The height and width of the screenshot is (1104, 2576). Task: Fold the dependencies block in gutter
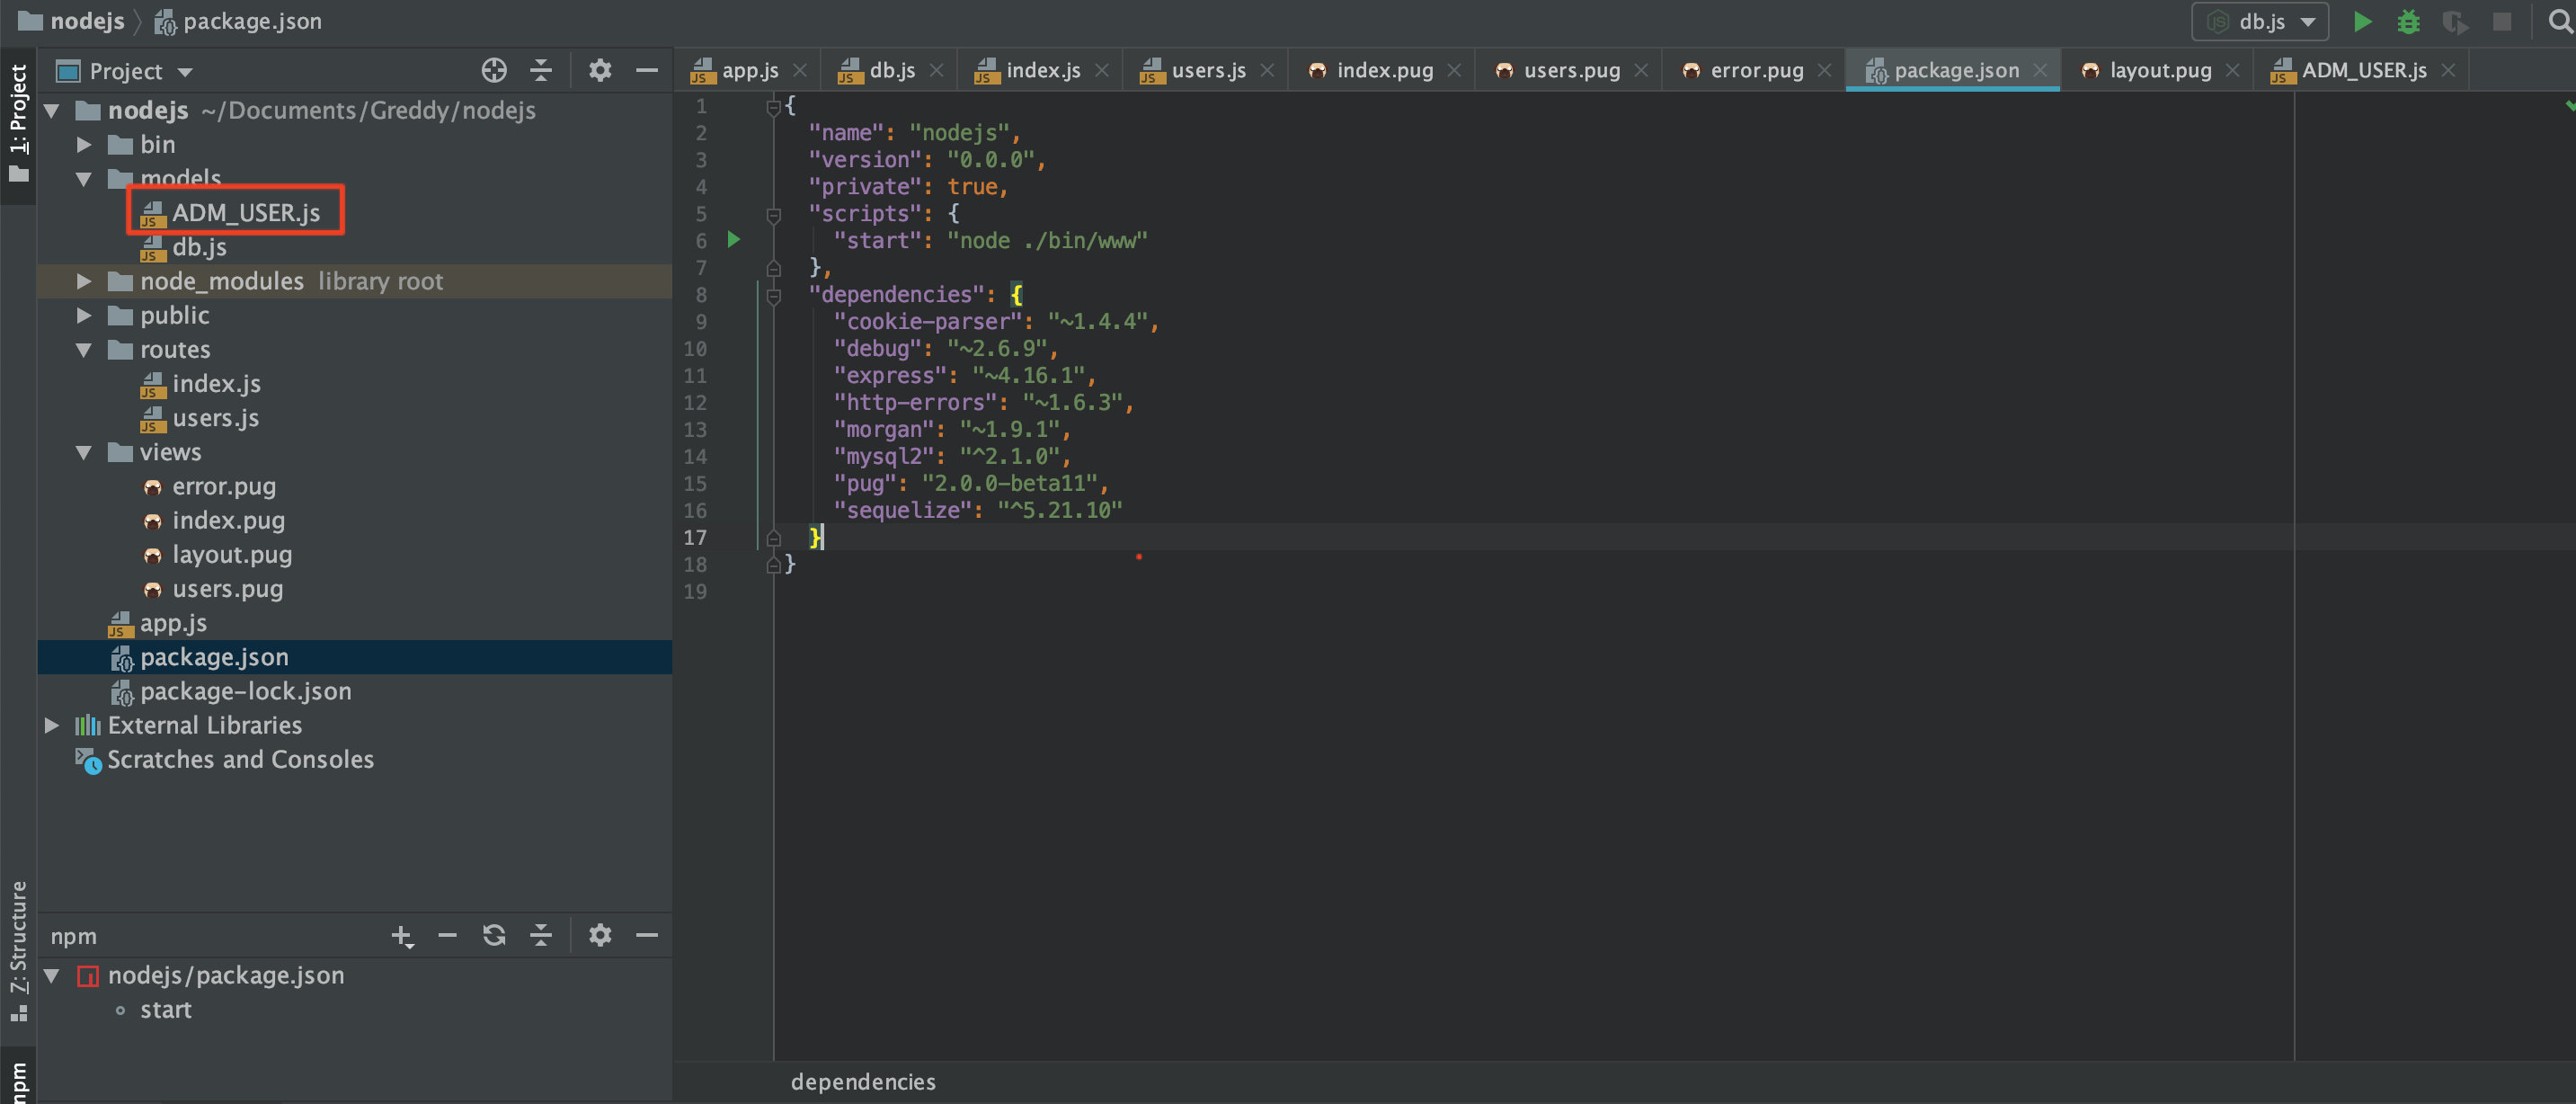point(773,295)
